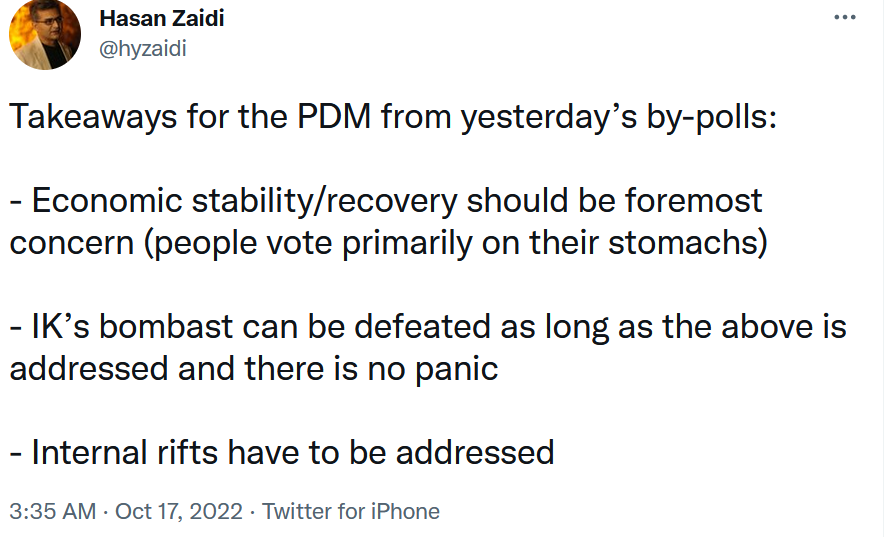Open Hasan Zaidi's profile picture
This screenshot has width=891, height=537.
(45, 35)
